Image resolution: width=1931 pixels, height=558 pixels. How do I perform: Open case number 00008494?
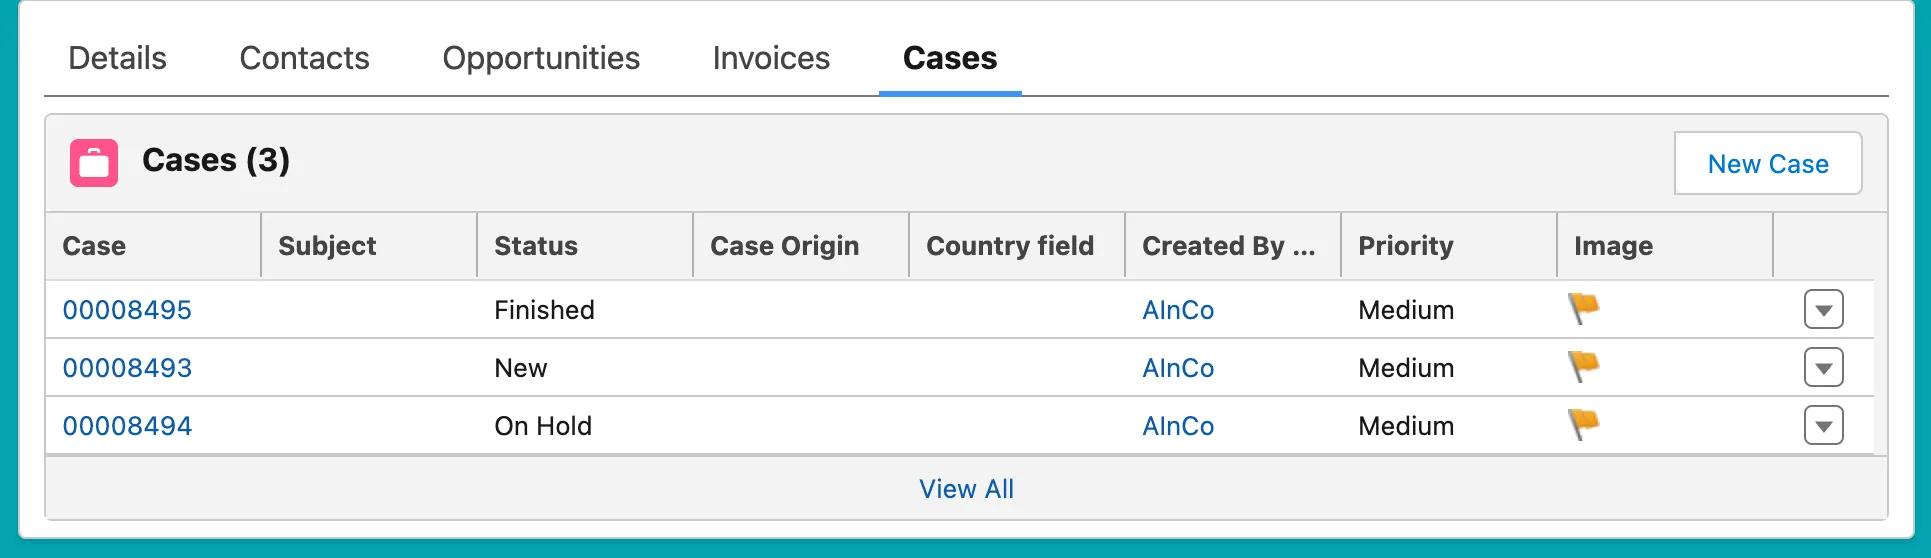tap(127, 426)
